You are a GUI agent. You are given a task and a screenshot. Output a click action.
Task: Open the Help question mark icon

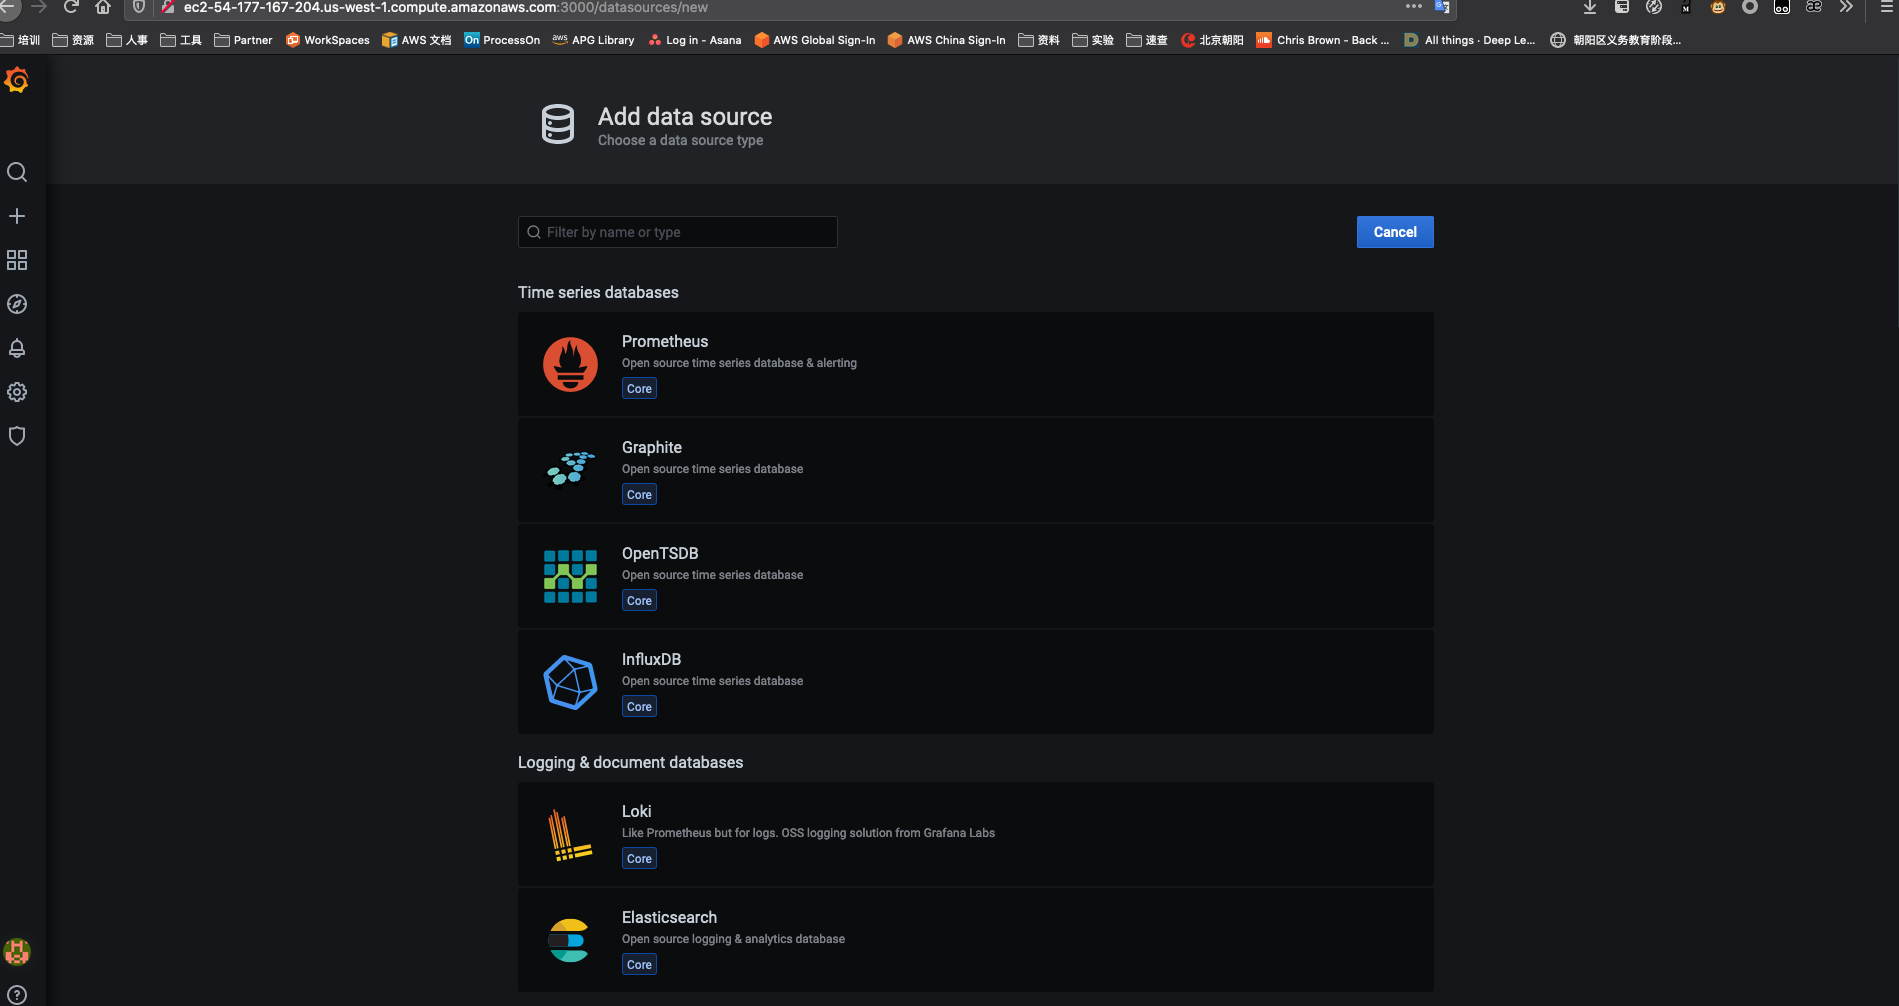click(17, 995)
